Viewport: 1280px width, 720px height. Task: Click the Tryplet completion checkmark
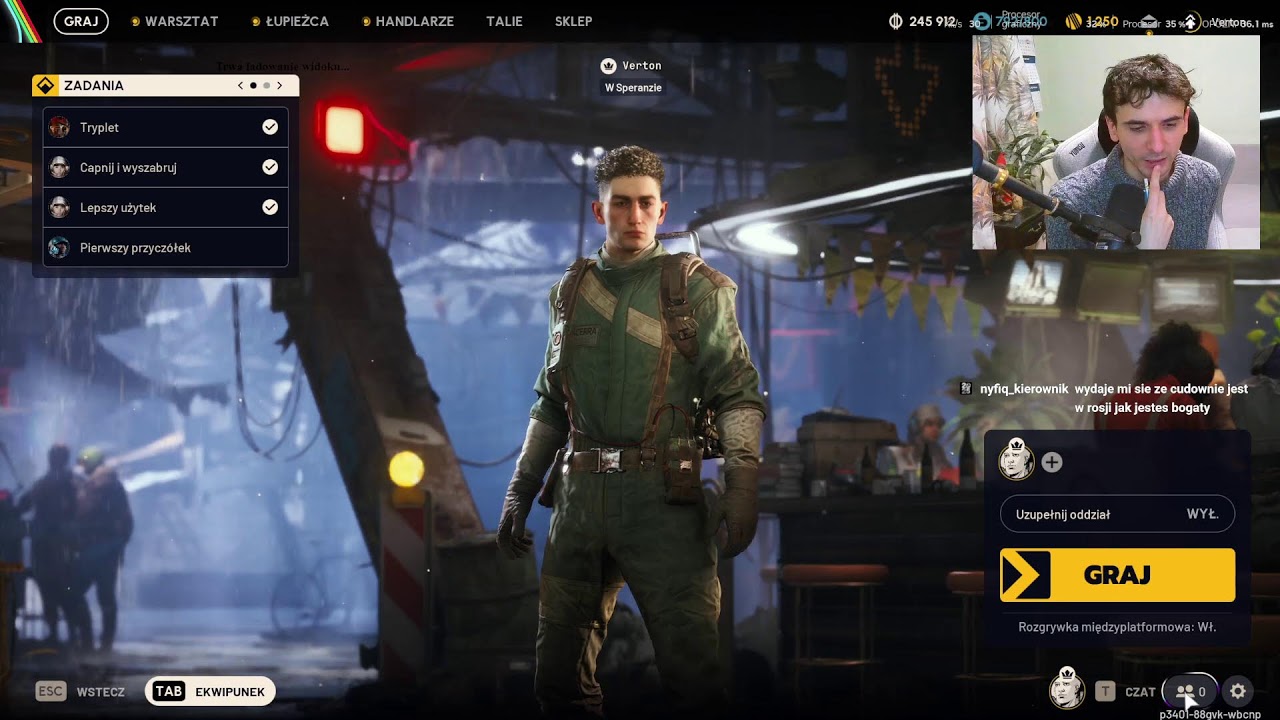click(x=270, y=127)
